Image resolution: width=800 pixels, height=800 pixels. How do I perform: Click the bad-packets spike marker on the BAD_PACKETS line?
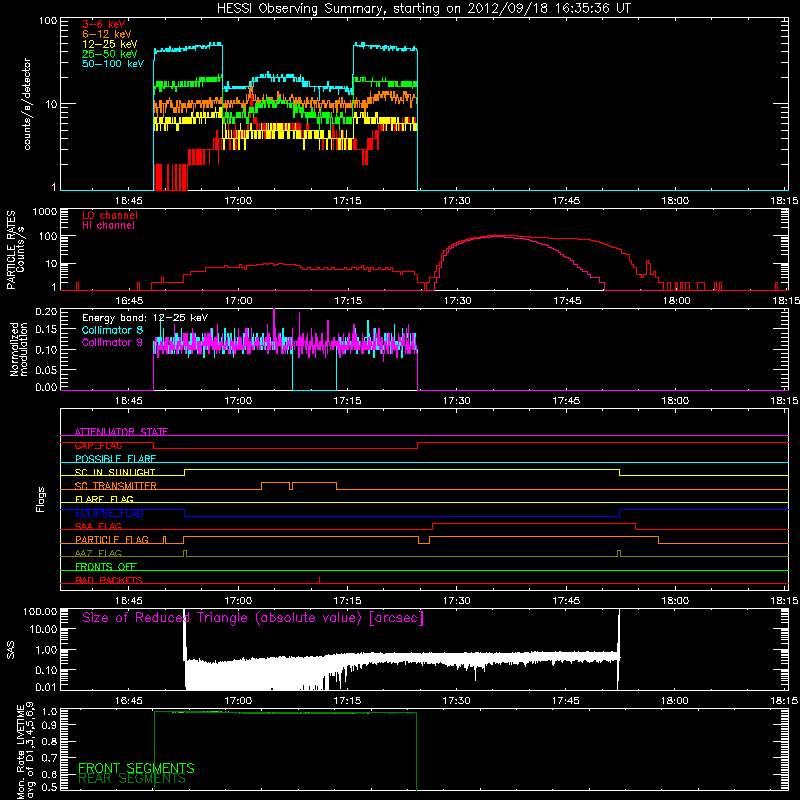point(319,580)
